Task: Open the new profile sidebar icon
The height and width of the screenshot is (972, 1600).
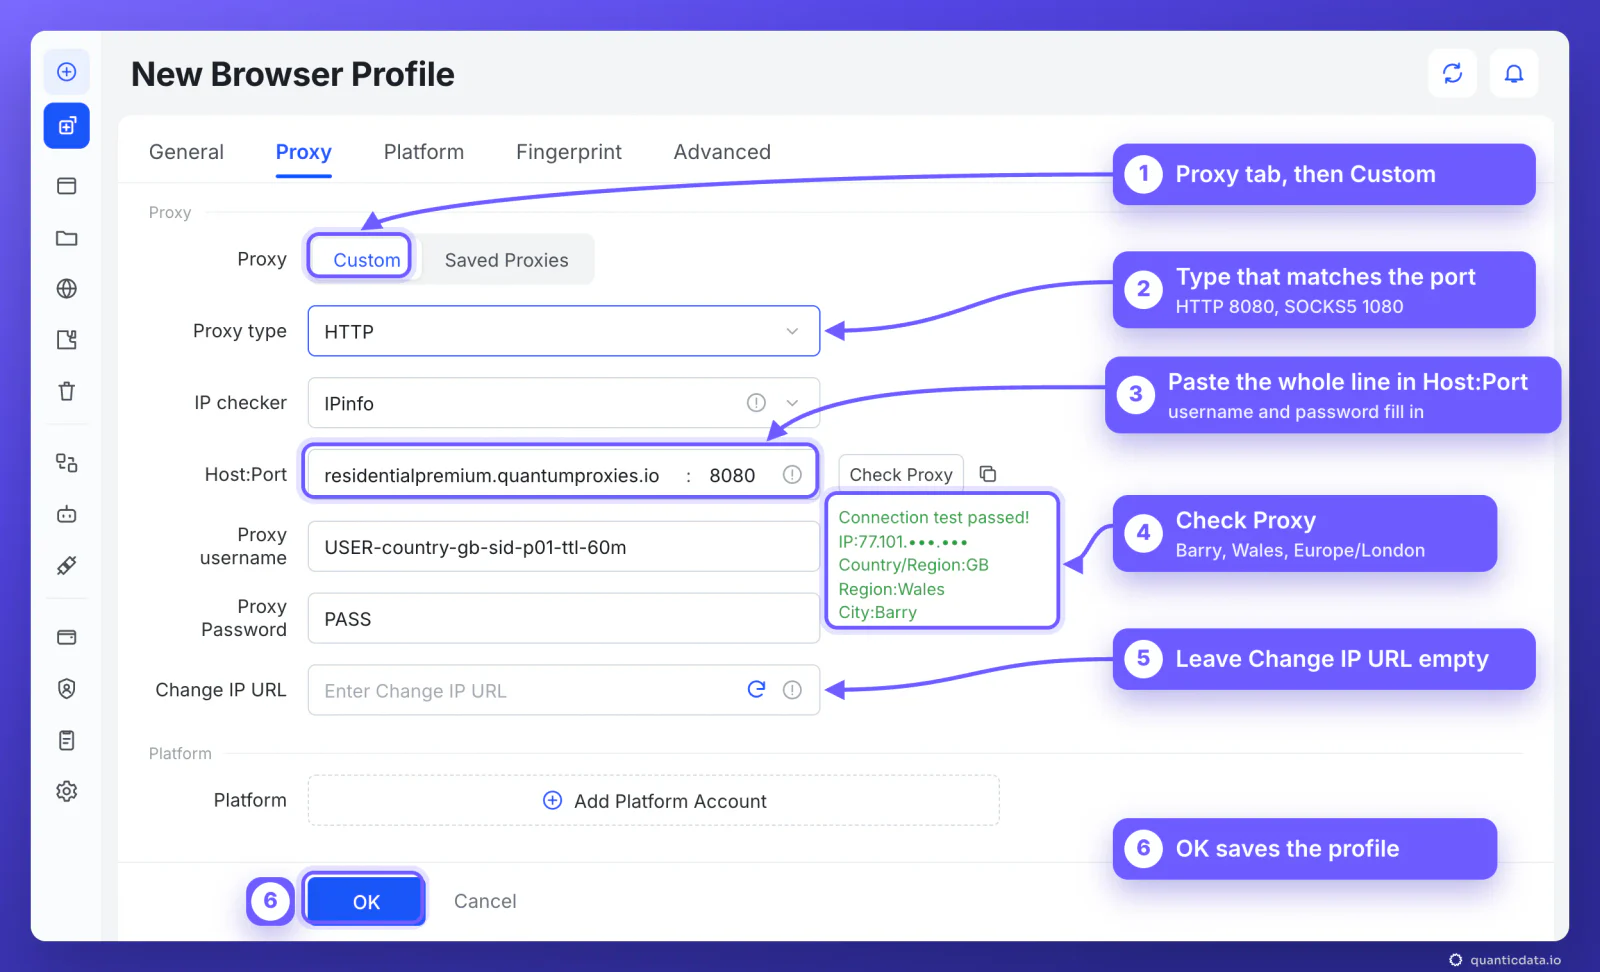Action: [67, 126]
